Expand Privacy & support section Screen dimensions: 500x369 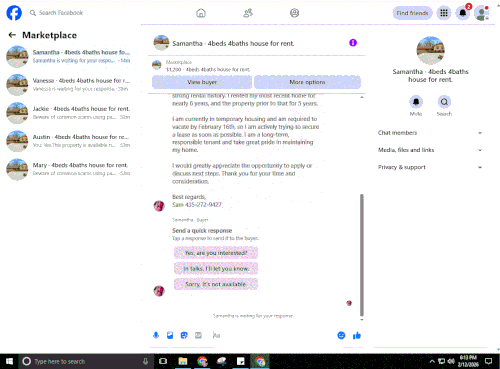click(430, 167)
